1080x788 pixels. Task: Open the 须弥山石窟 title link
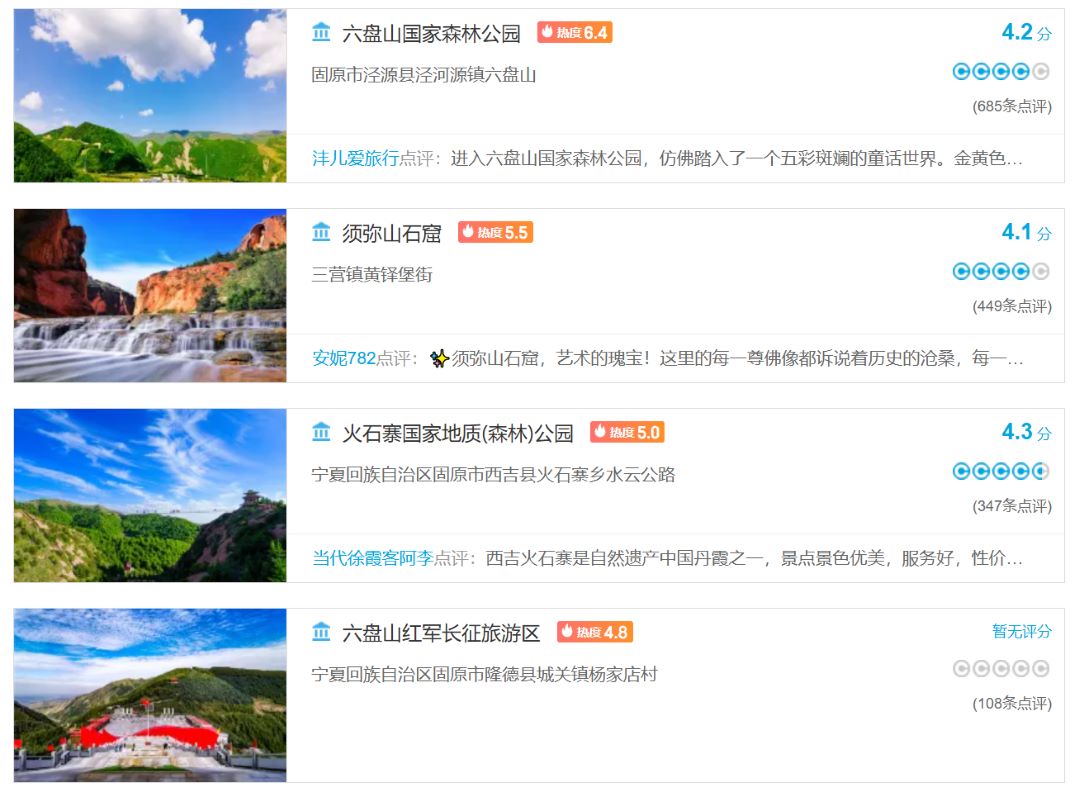[x=391, y=234]
